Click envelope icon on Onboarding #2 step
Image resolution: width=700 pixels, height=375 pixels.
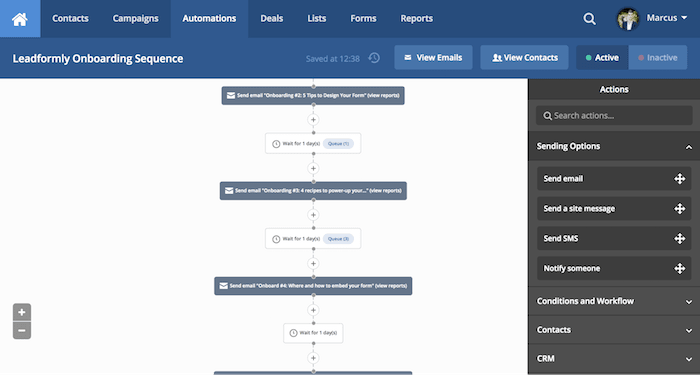(231, 96)
